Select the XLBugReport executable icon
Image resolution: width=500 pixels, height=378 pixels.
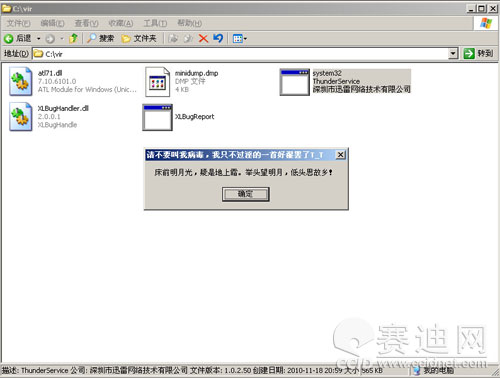pos(157,117)
